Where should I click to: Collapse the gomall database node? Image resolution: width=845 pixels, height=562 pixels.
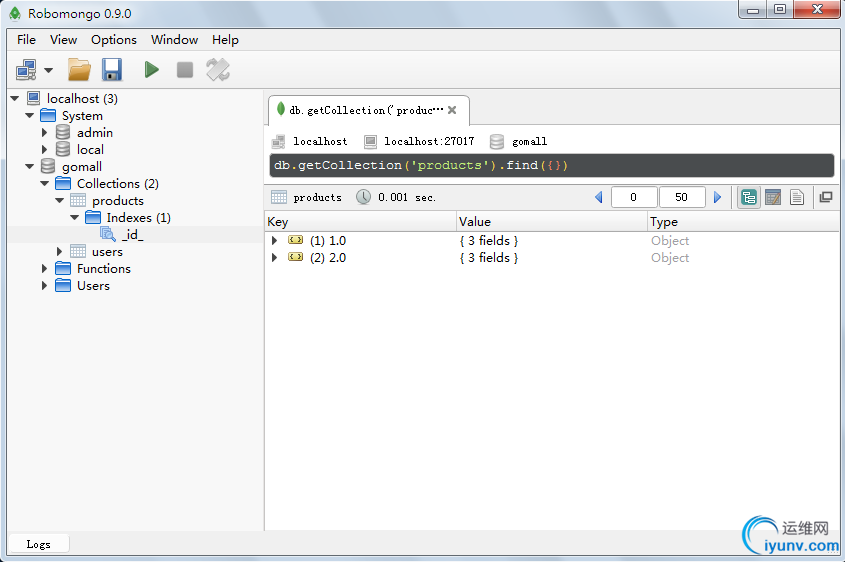(x=30, y=166)
